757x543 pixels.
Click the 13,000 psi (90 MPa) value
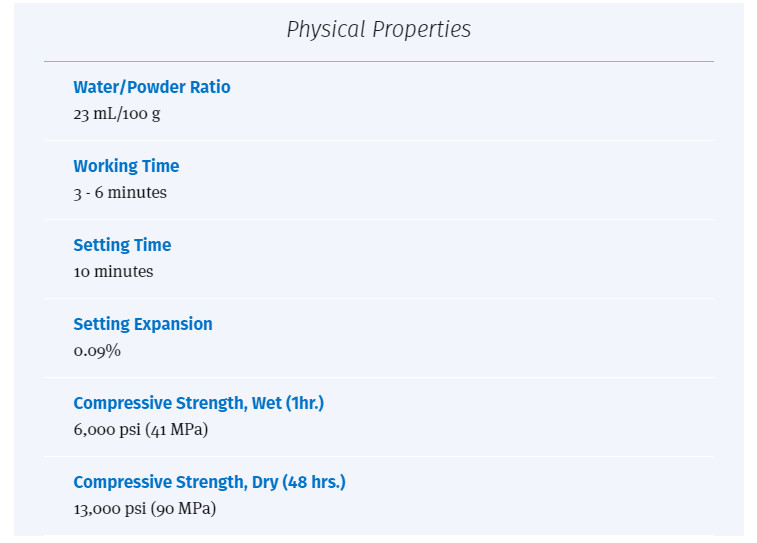[x=144, y=509]
